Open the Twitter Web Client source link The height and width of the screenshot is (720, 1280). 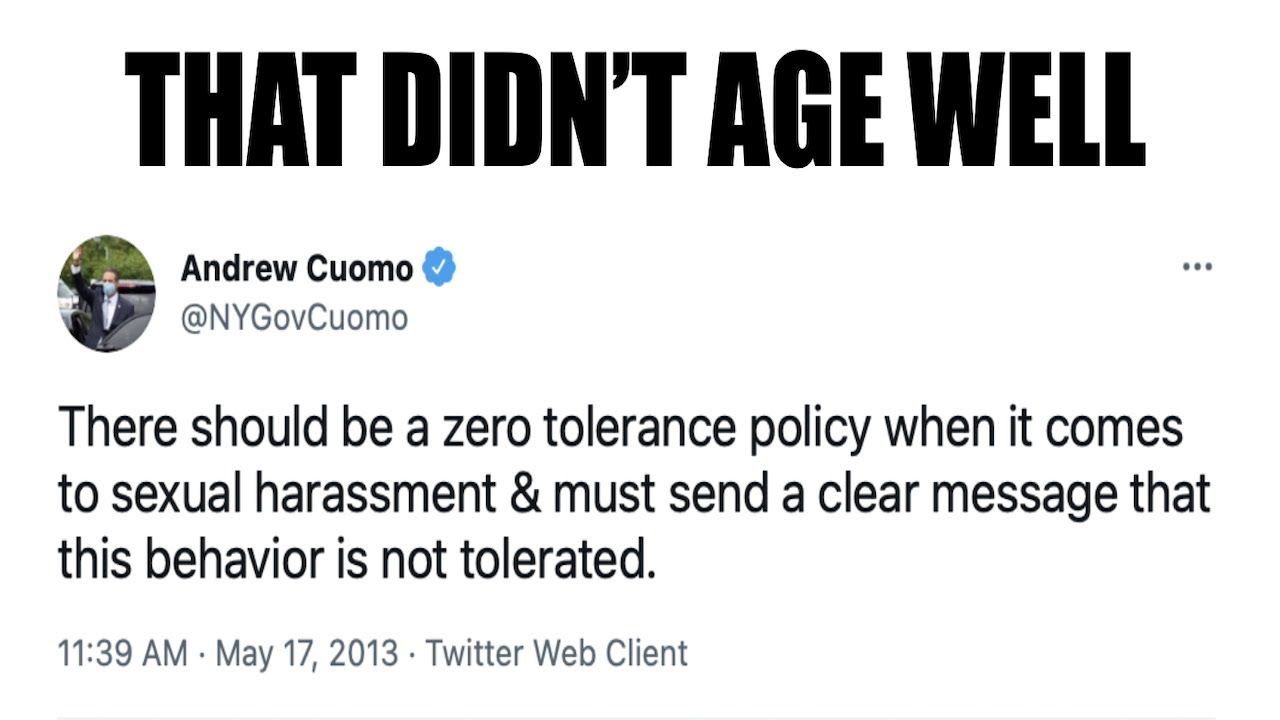557,653
